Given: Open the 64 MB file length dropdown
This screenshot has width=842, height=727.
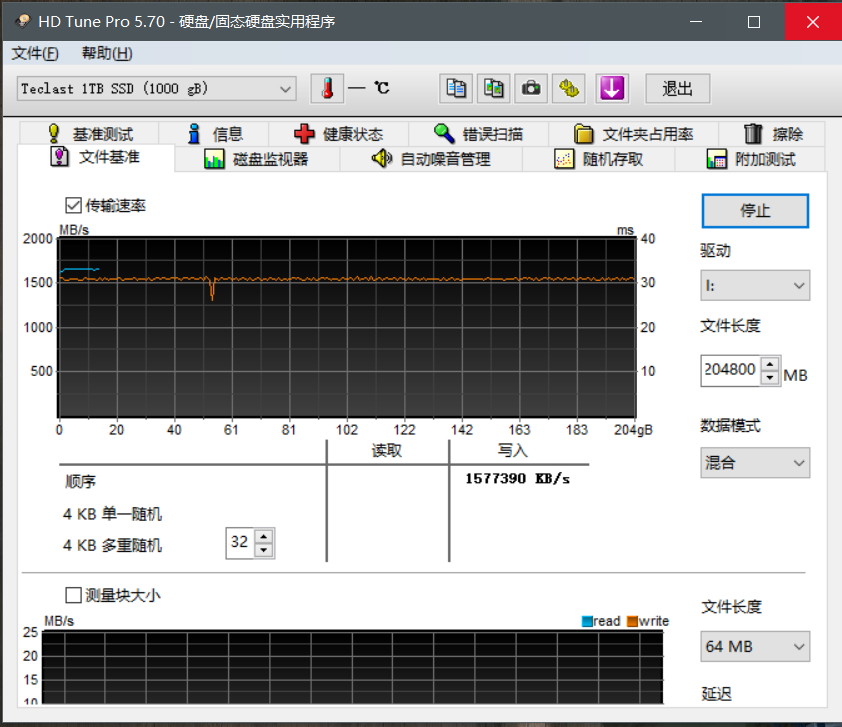Looking at the screenshot, I should [755, 646].
